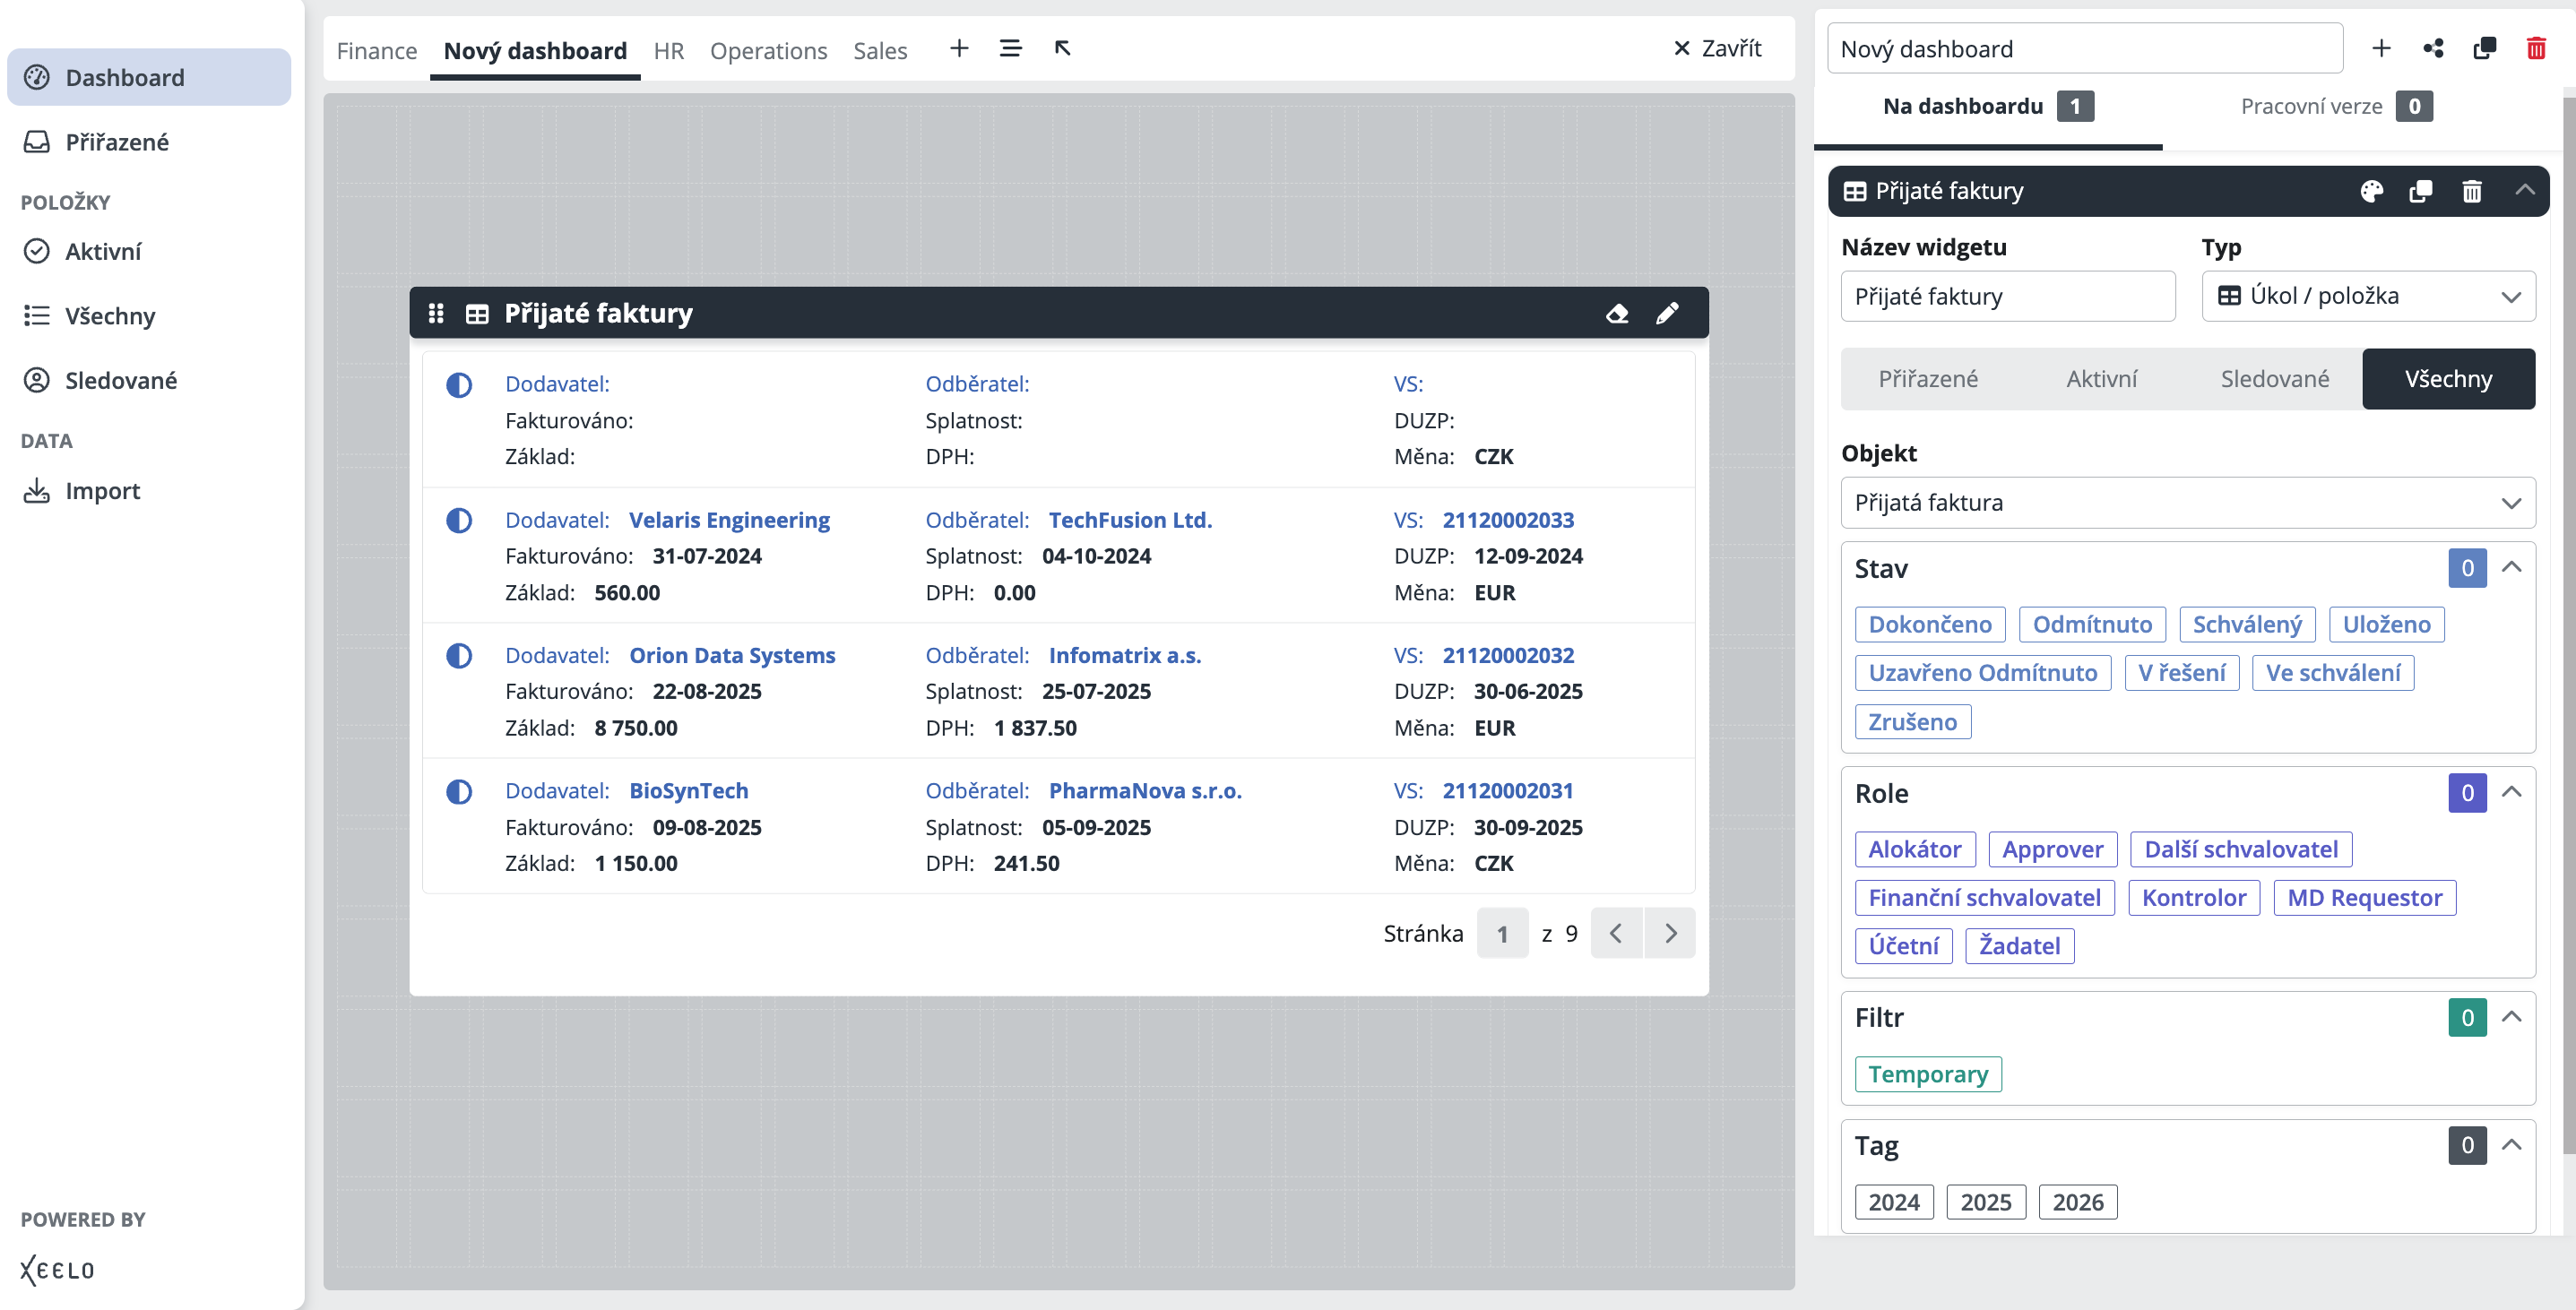The height and width of the screenshot is (1310, 2576).
Task: Open the palette color icon in widget panel
Action: [2371, 191]
